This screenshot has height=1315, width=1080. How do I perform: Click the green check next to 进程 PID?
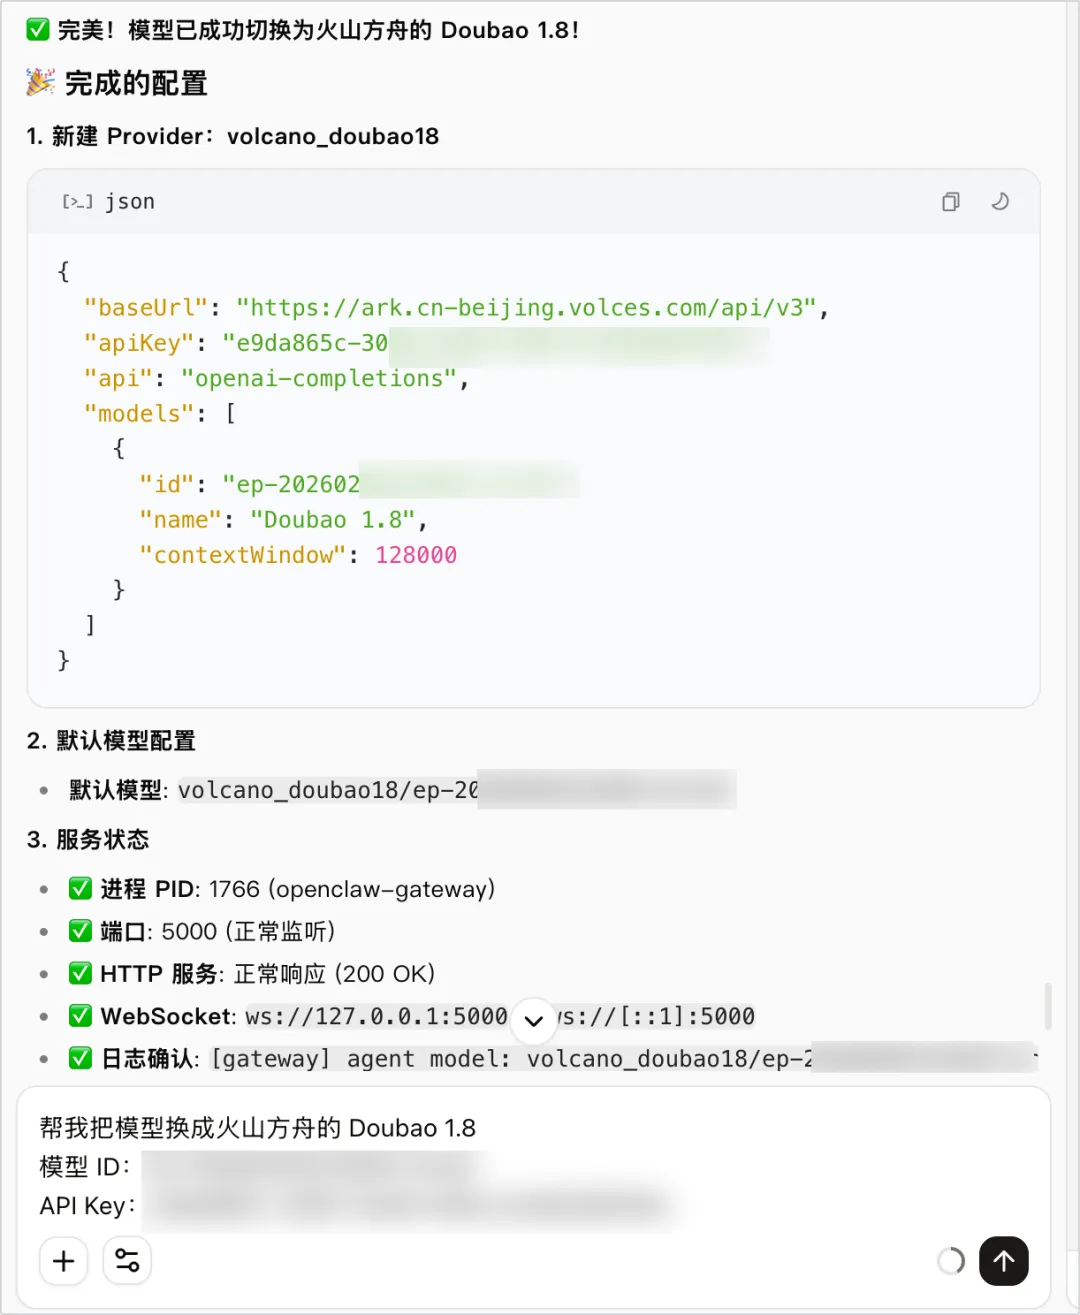[81, 889]
